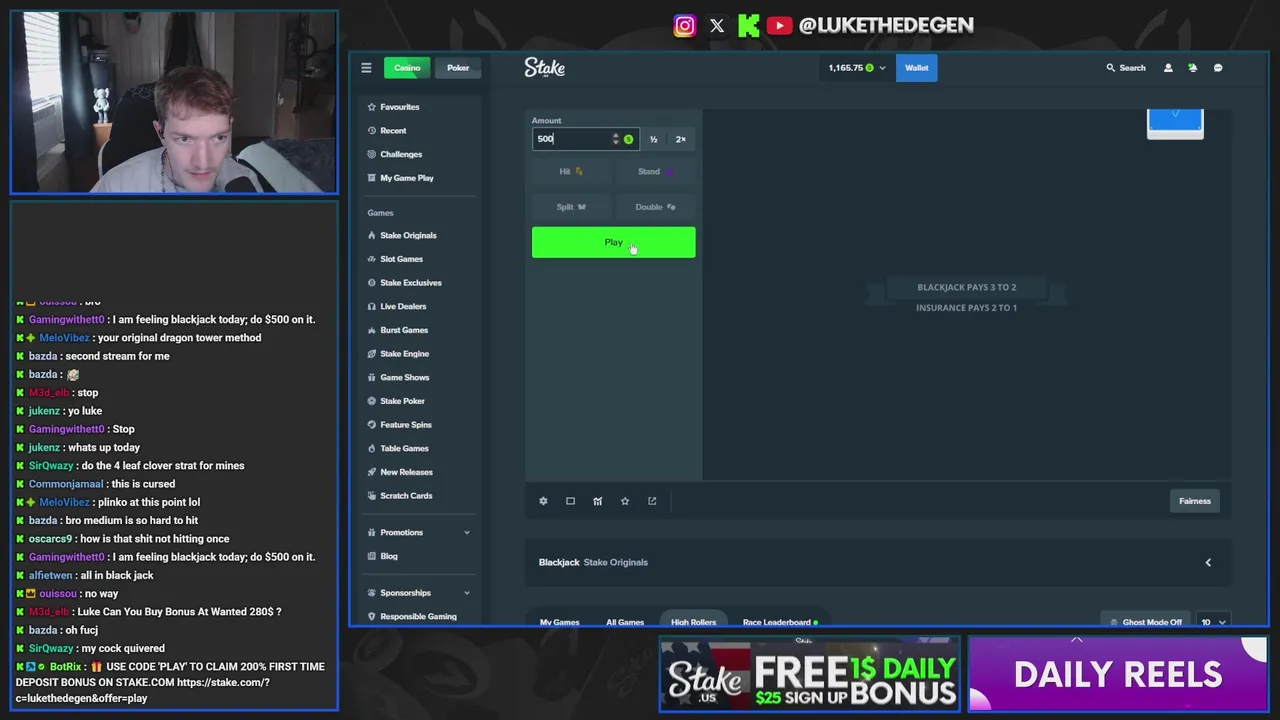
Task: Select the High Rollers tab
Action: (x=693, y=622)
